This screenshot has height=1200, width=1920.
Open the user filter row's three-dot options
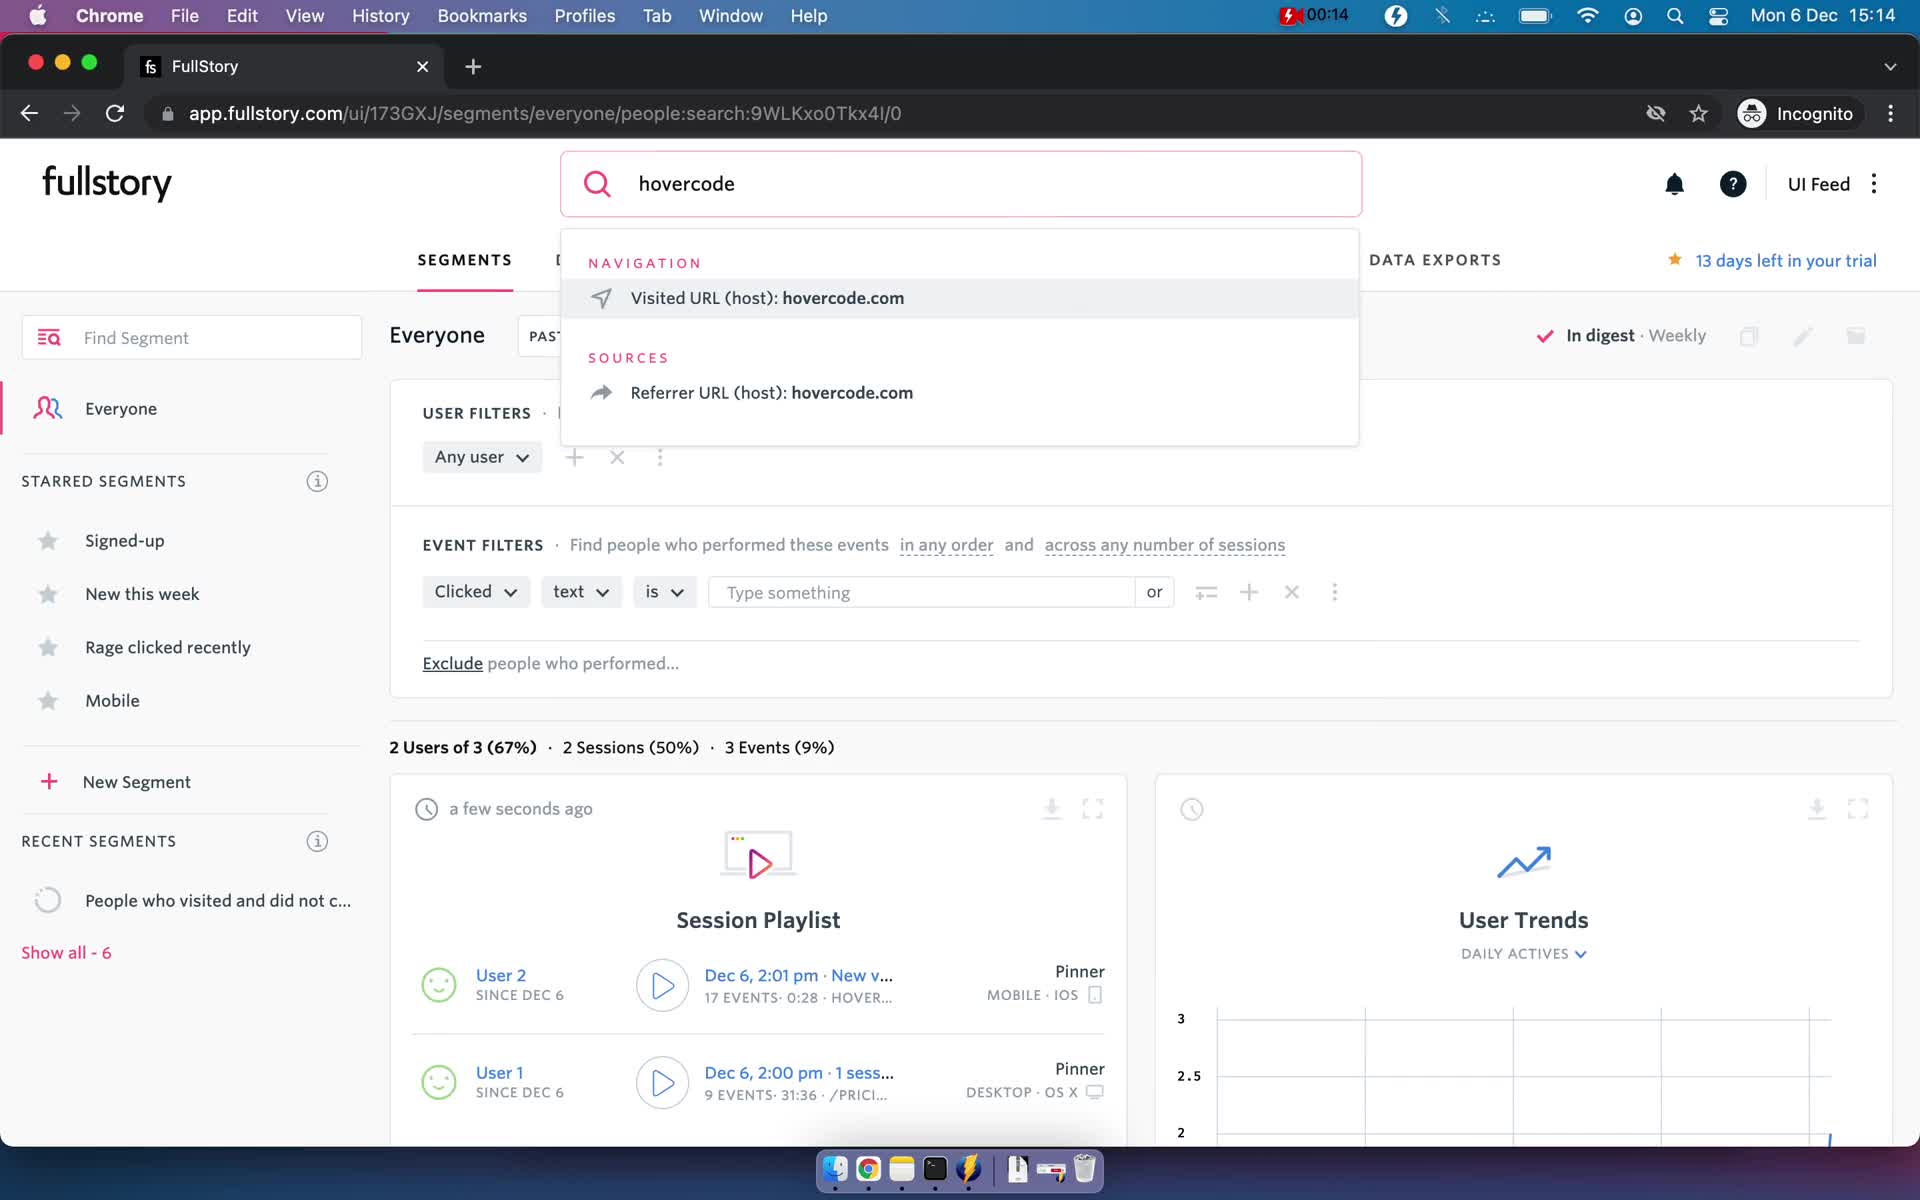(x=660, y=457)
